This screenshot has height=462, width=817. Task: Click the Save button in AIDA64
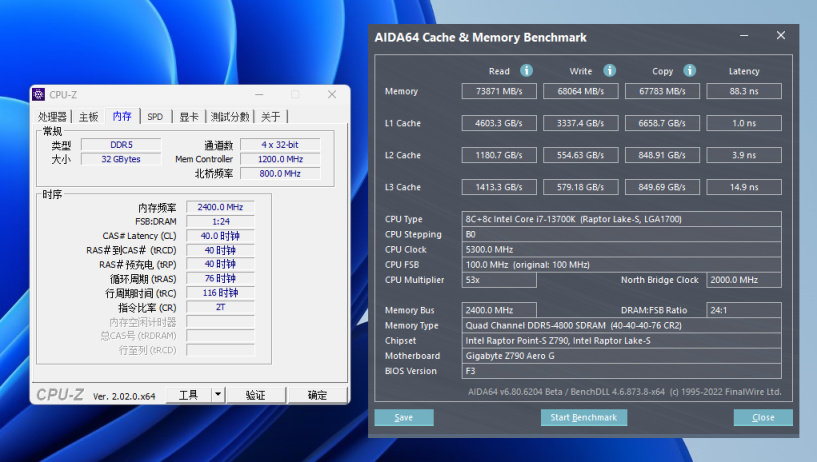(404, 417)
